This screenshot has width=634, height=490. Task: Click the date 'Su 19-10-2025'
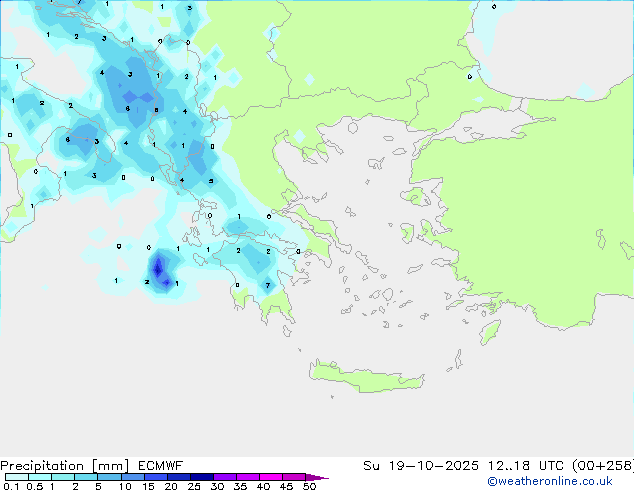pyautogui.click(x=421, y=466)
